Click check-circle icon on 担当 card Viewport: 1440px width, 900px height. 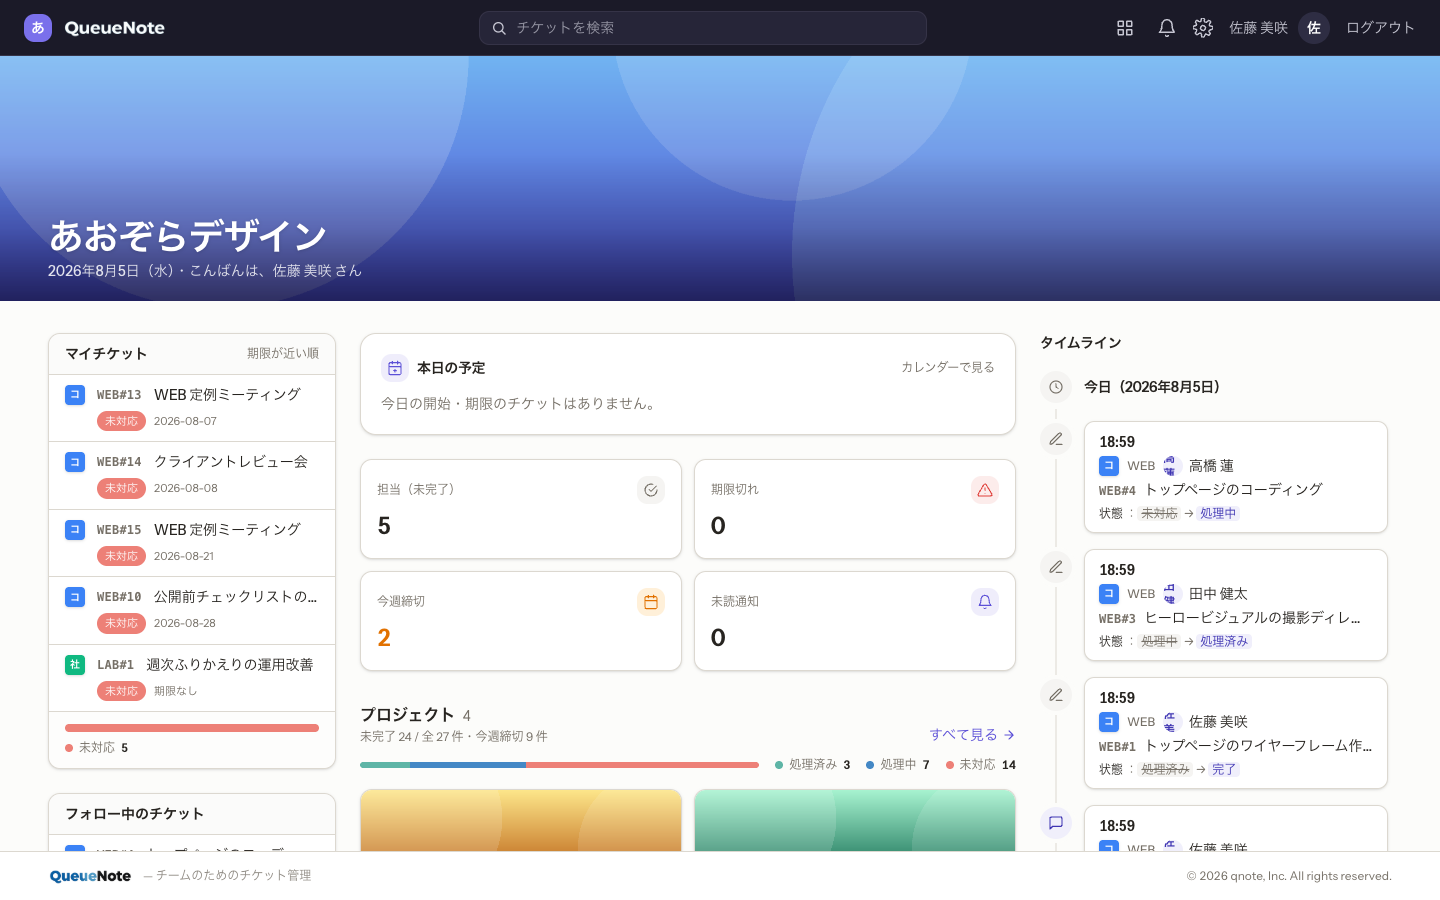(651, 490)
